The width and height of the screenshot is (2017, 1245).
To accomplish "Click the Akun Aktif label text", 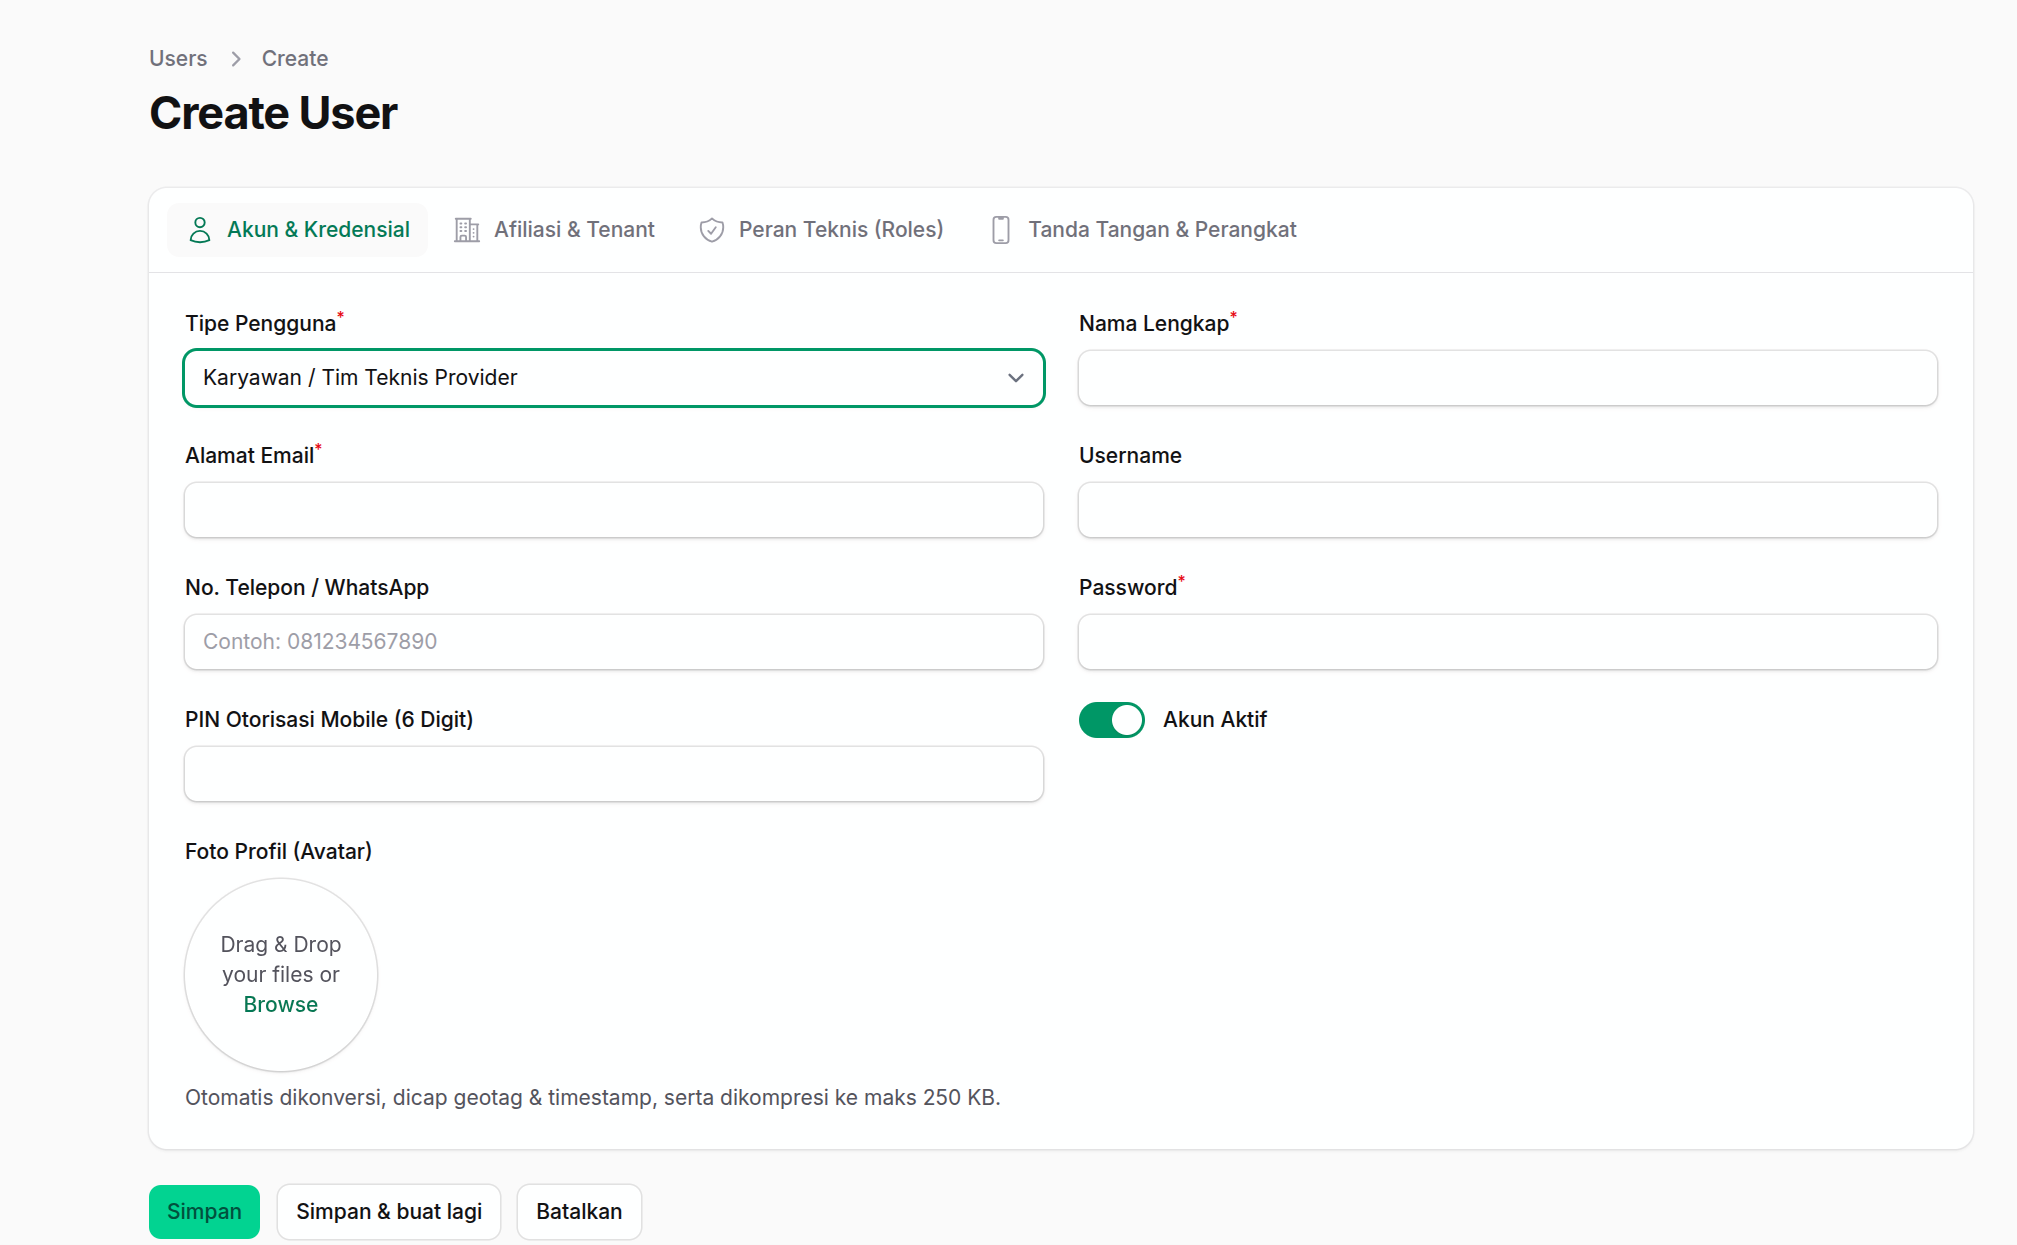I will coord(1215,720).
